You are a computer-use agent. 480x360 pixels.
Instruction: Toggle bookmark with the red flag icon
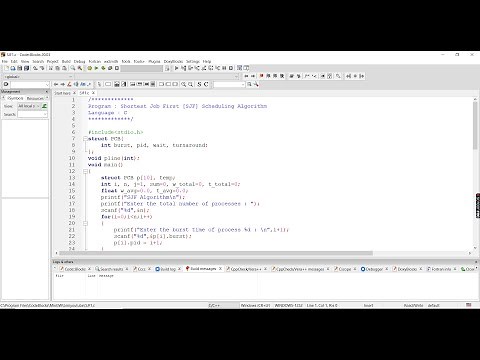261,76
